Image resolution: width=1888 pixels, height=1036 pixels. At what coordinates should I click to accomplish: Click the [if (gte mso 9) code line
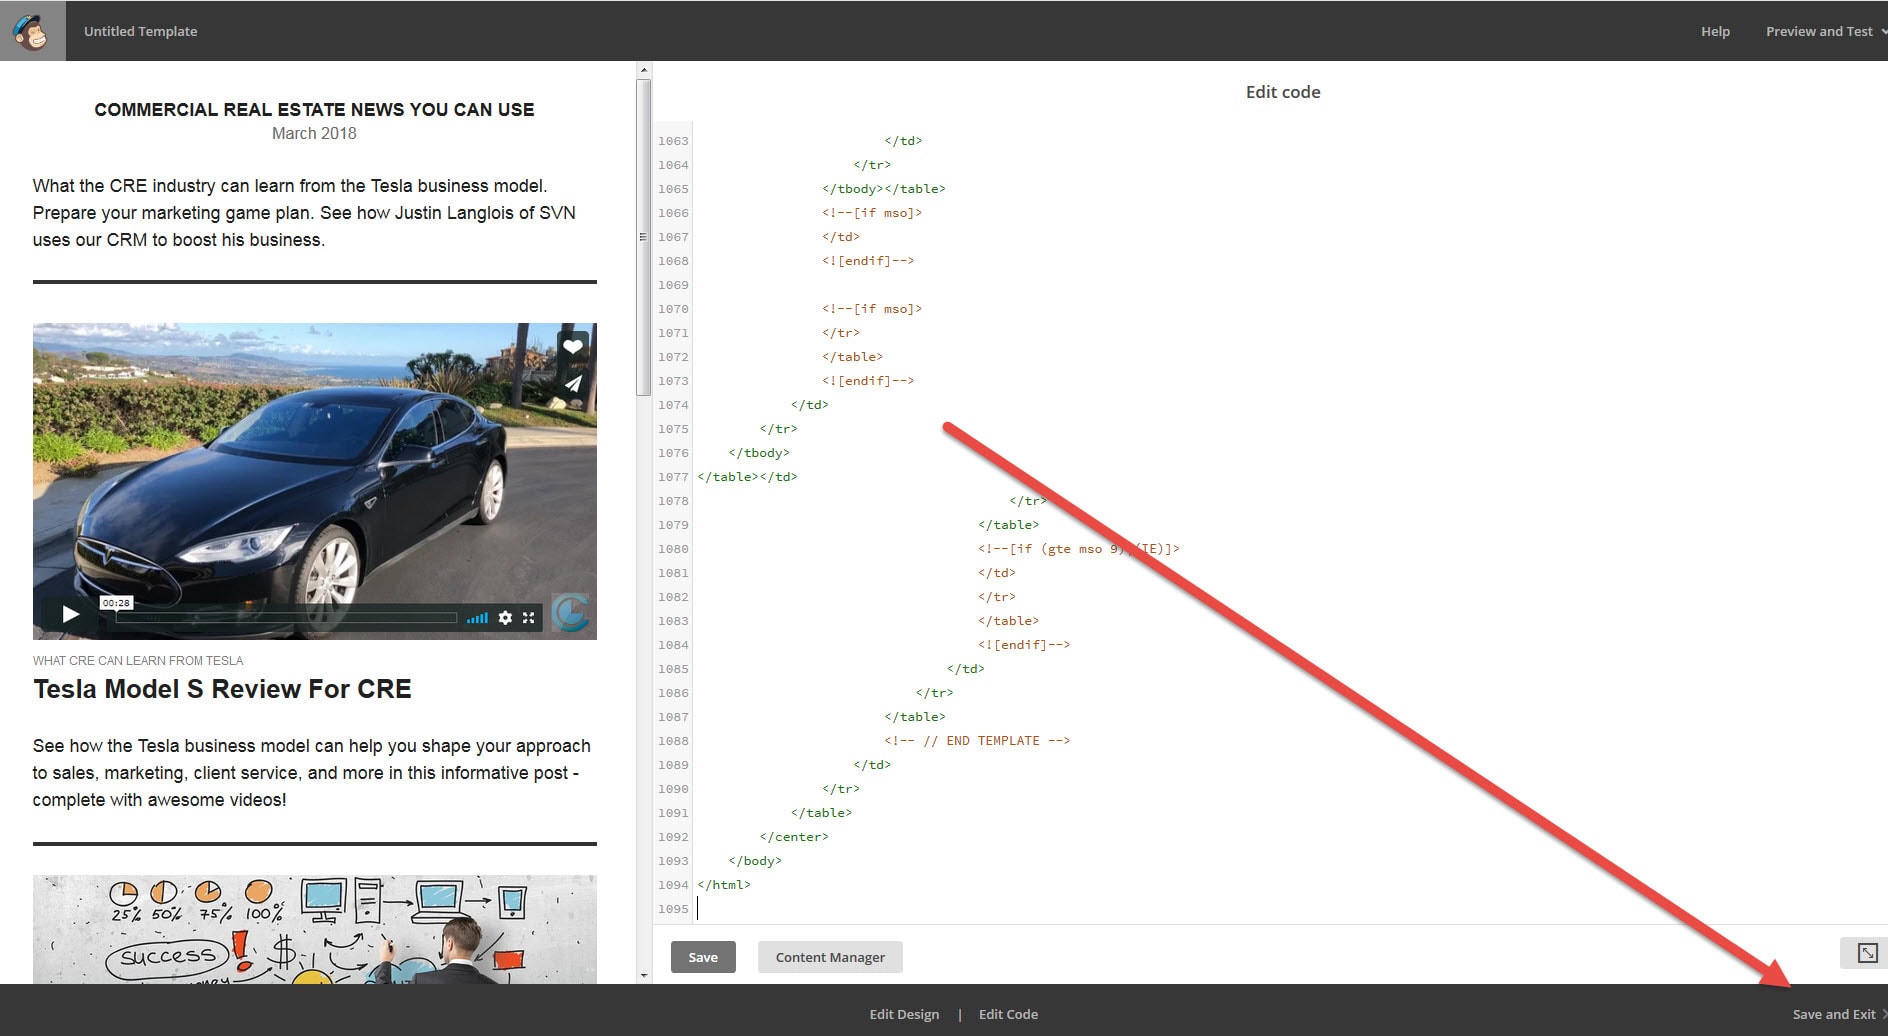(1079, 549)
